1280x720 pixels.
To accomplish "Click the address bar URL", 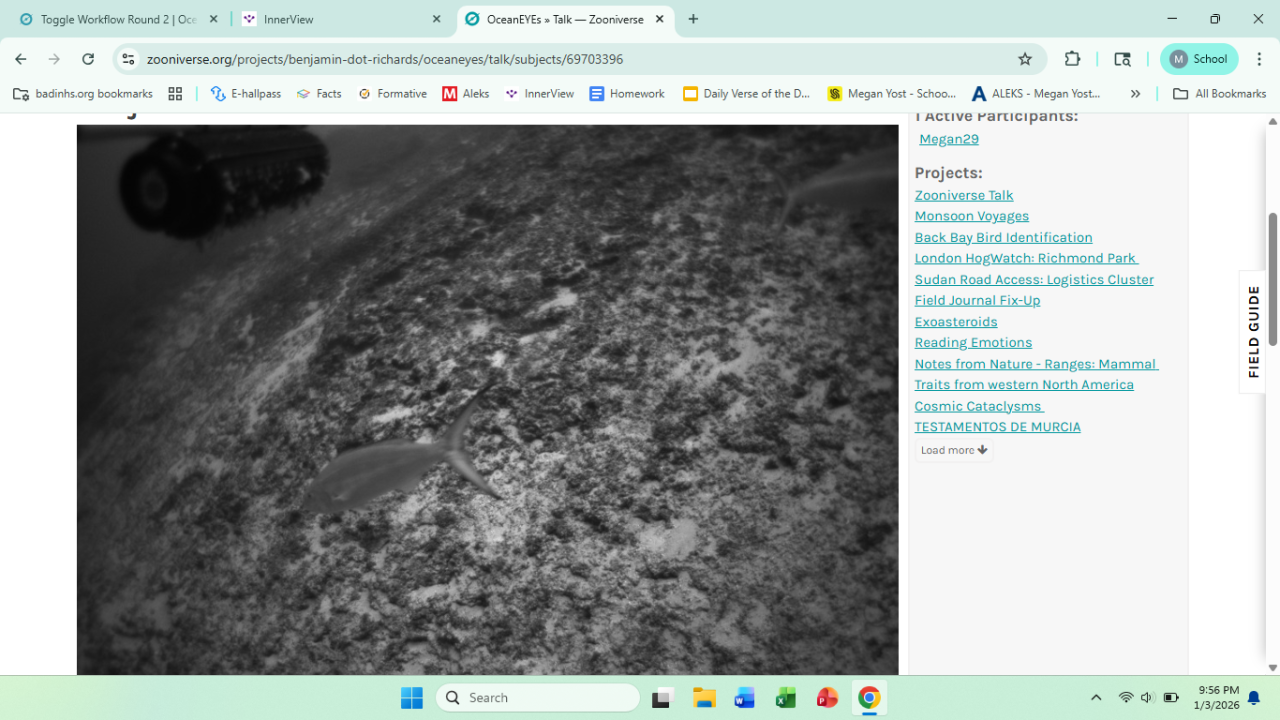I will coord(385,59).
